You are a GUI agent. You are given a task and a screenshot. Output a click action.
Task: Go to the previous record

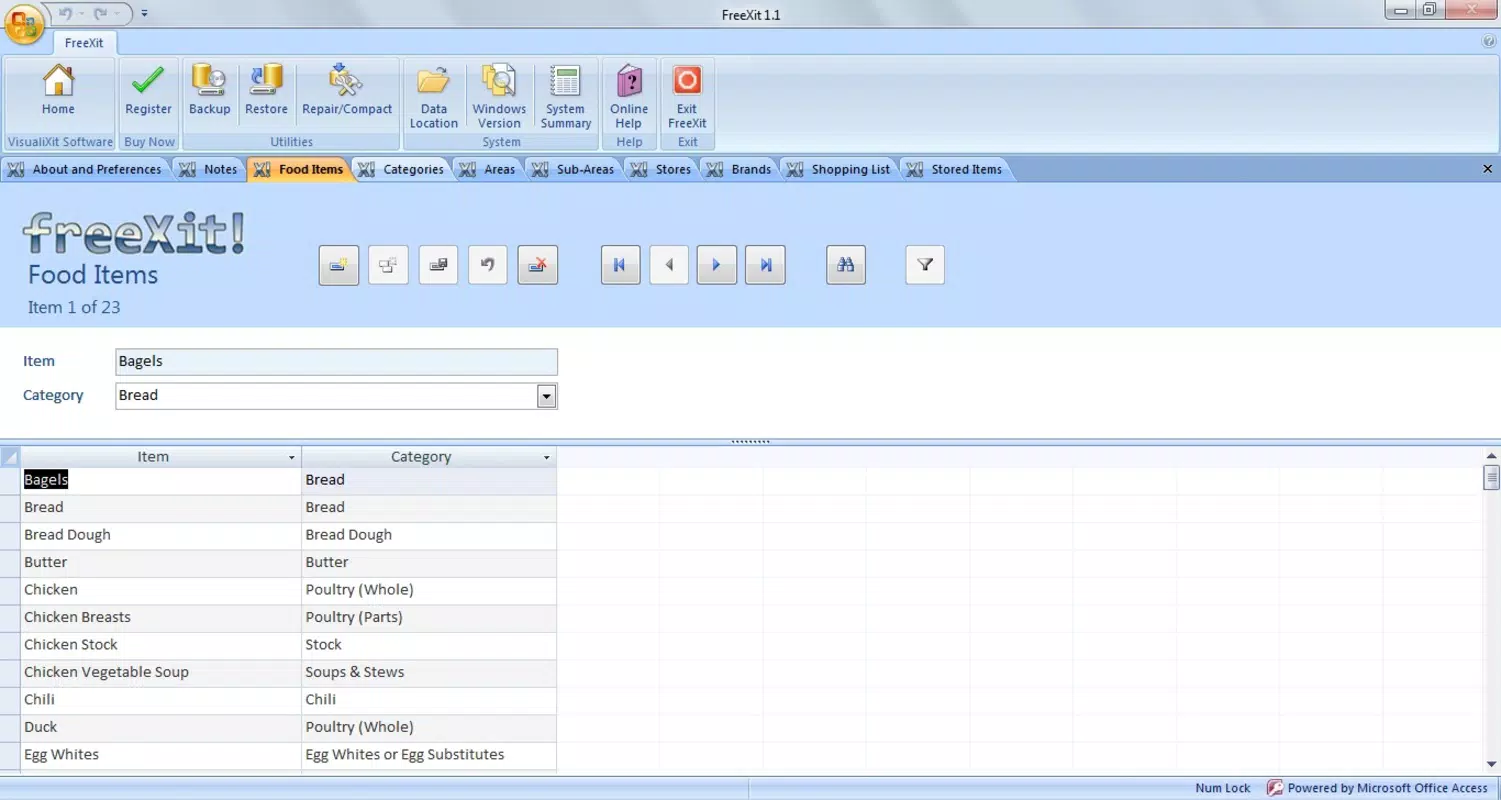(x=669, y=265)
